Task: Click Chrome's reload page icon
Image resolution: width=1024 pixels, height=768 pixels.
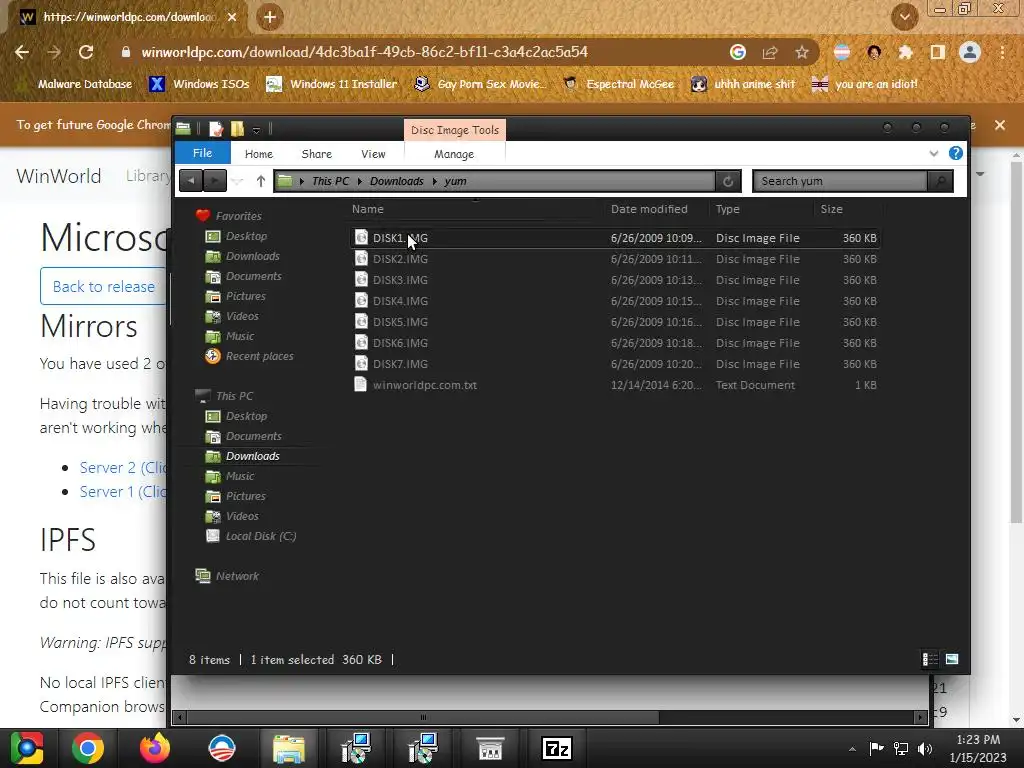Action: (x=86, y=52)
